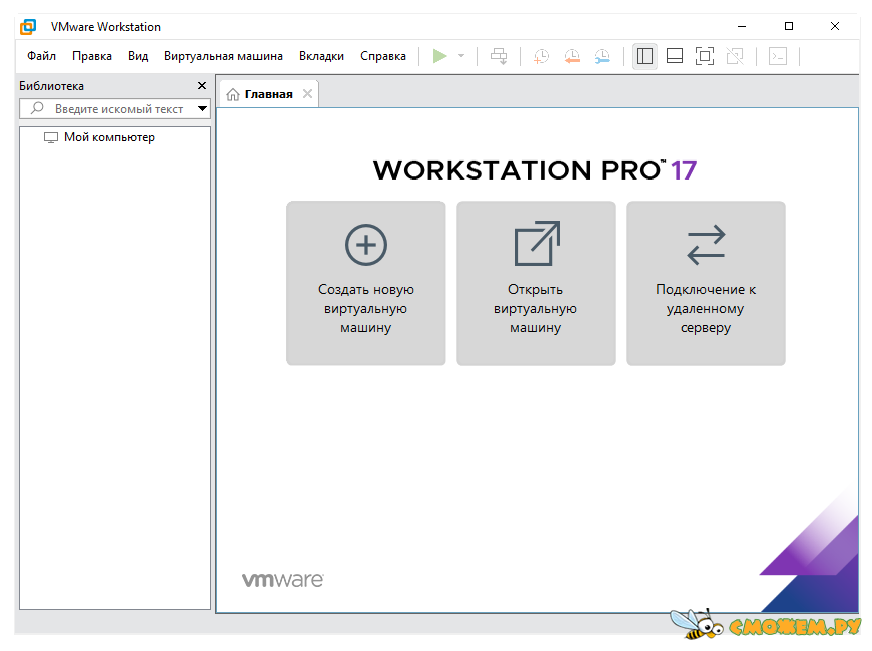Click Подключение к удаленному серверу tile

point(706,283)
